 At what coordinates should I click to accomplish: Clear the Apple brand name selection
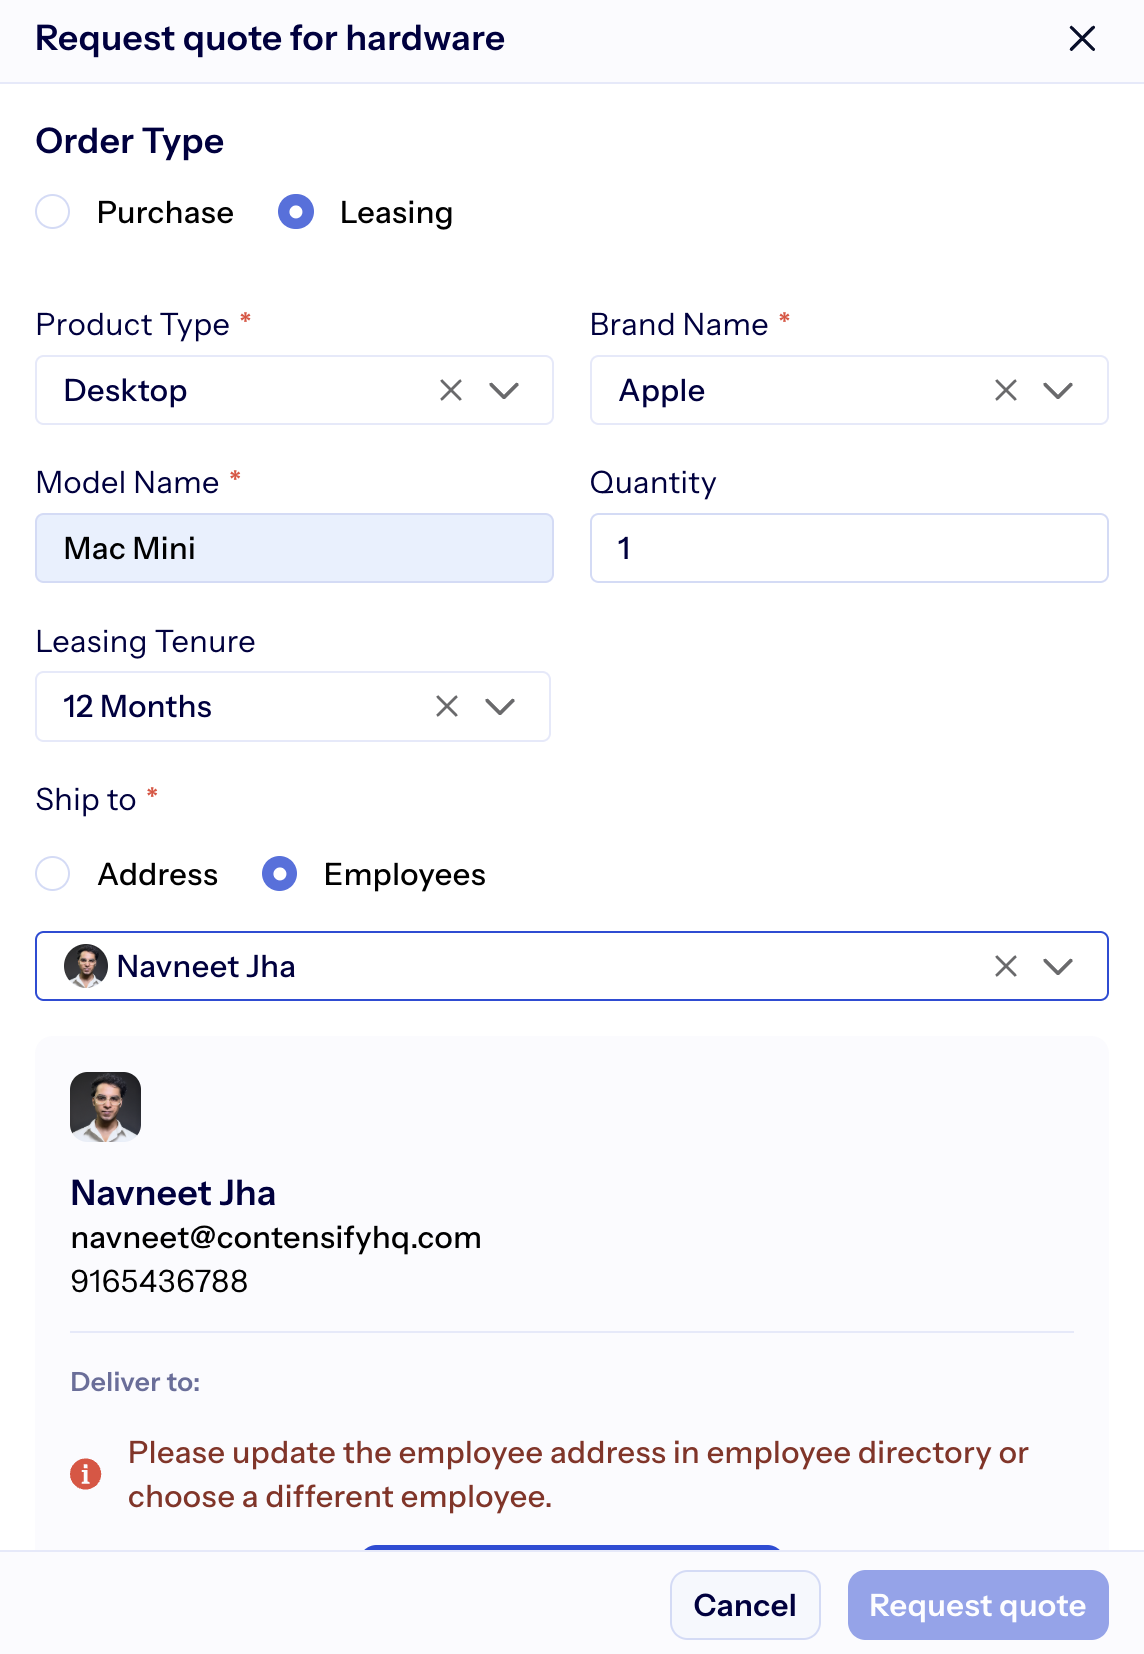pyautogui.click(x=1006, y=390)
